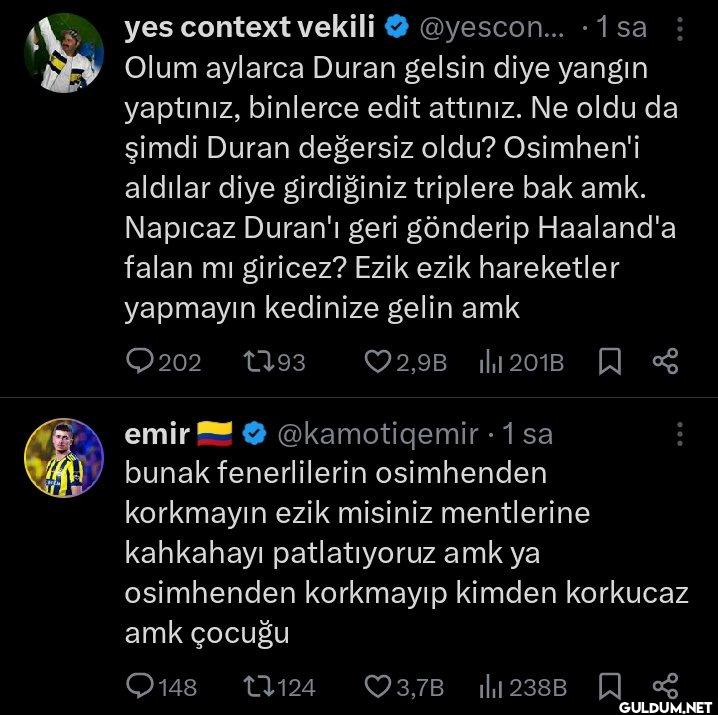This screenshot has width=718, height=715.
Task: Reply to emir's tweet with 148 replies
Action: click(x=139, y=686)
